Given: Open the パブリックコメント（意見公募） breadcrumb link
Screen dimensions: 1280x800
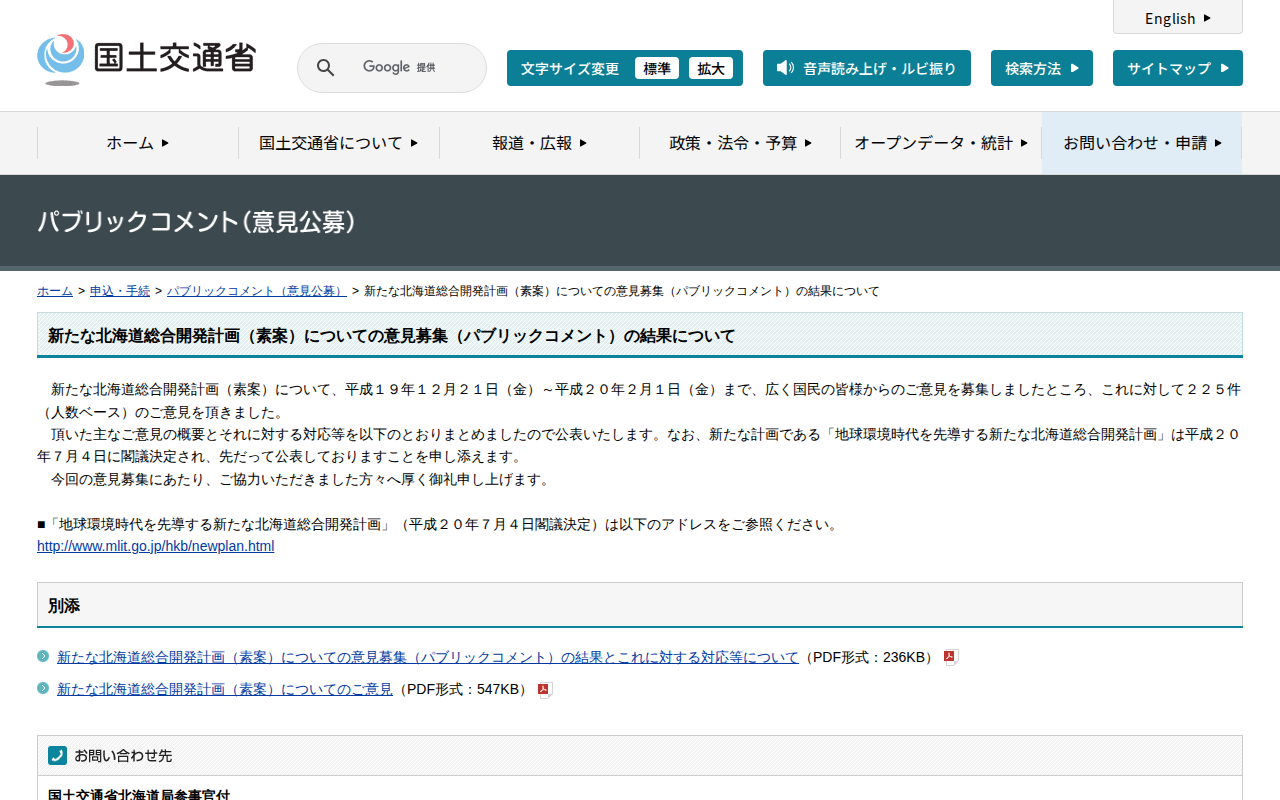Looking at the screenshot, I should 256,291.
